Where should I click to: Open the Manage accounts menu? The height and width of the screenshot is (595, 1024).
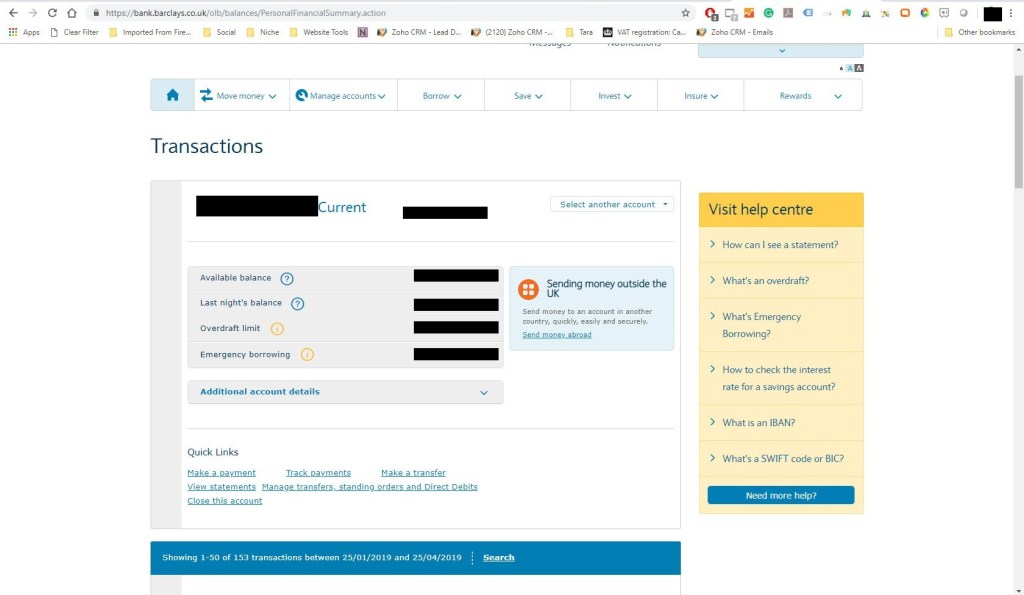tap(340, 95)
